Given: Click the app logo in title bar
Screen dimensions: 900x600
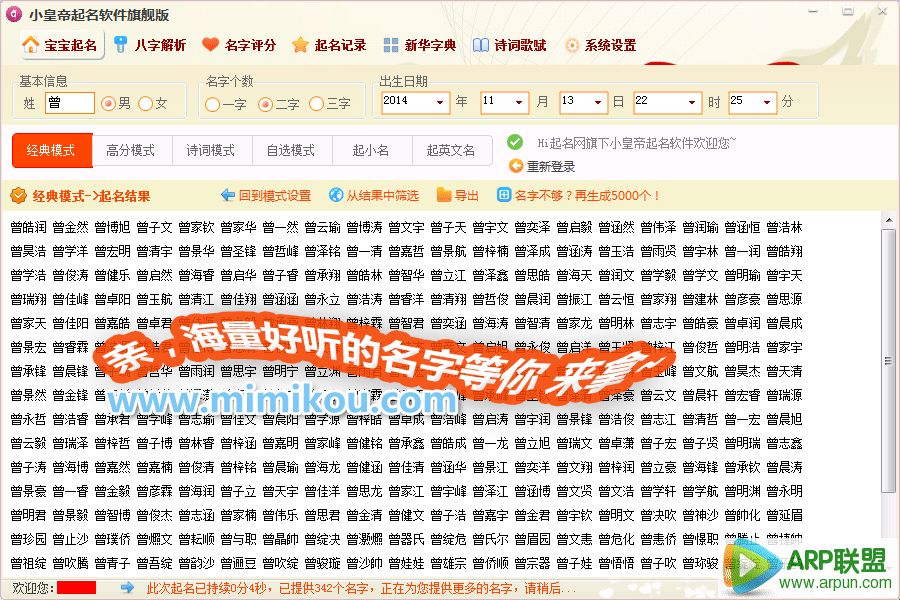Looking at the screenshot, I should coord(13,14).
